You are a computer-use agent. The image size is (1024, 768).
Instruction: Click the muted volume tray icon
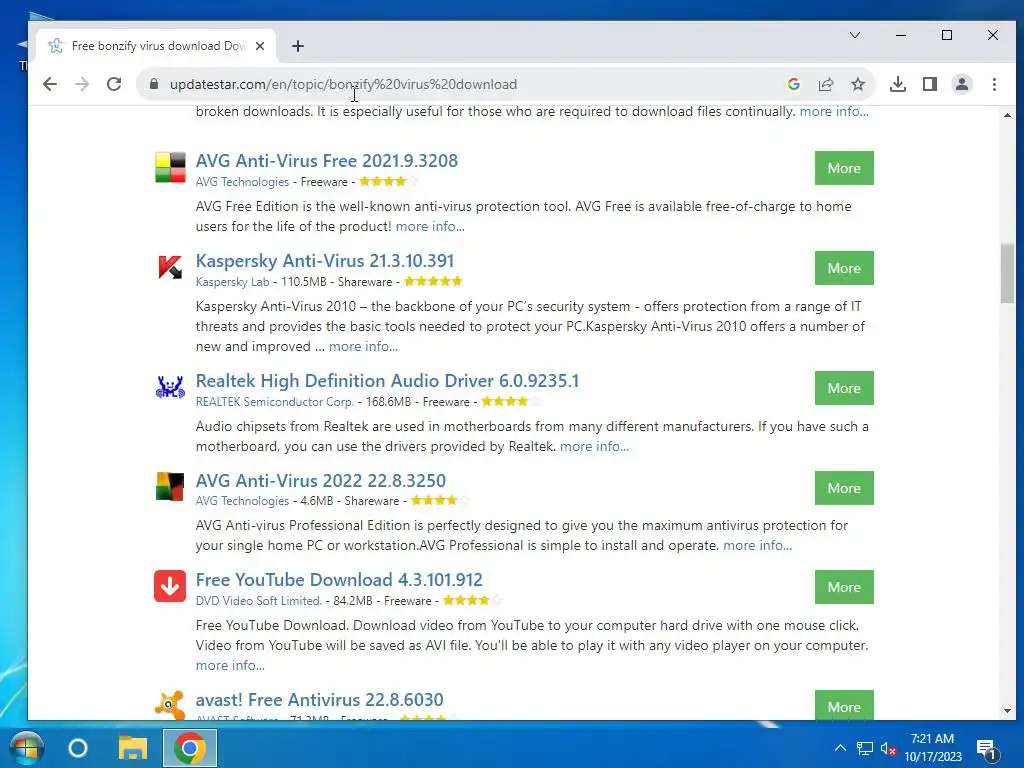[x=888, y=748]
